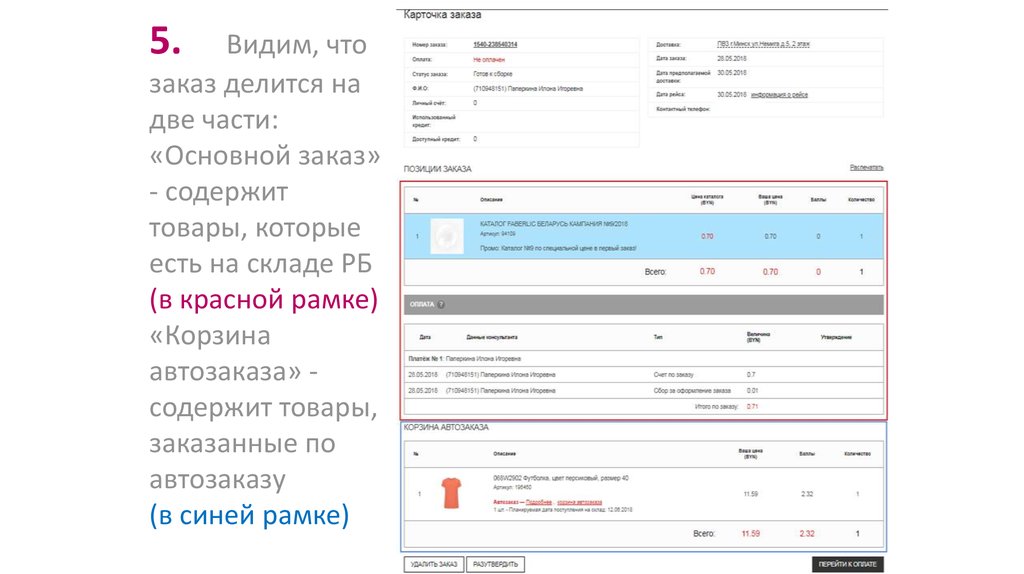Select the КОРЗИНА АВТОЗАКАЗА section heading

[x=446, y=427]
